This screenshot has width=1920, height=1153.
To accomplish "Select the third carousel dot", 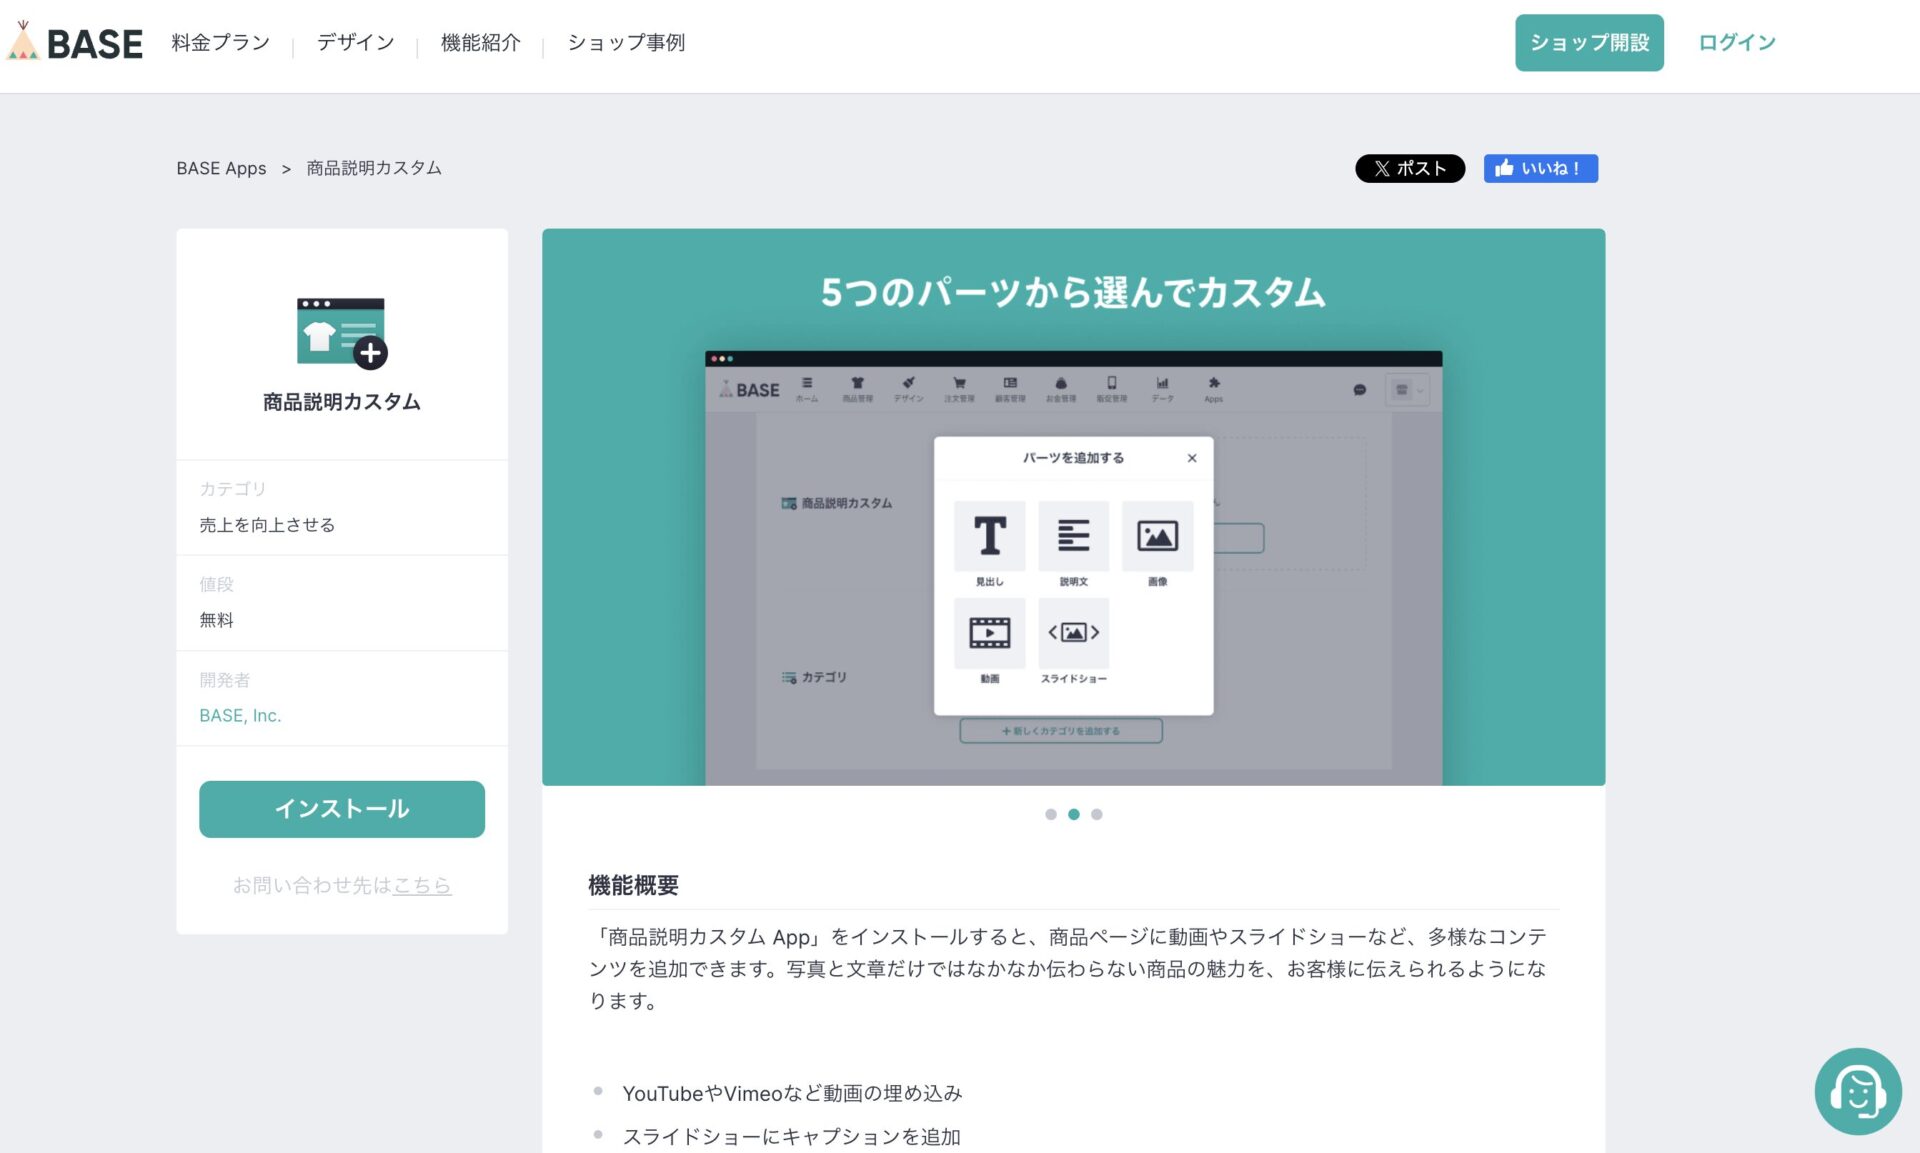I will pos(1097,814).
